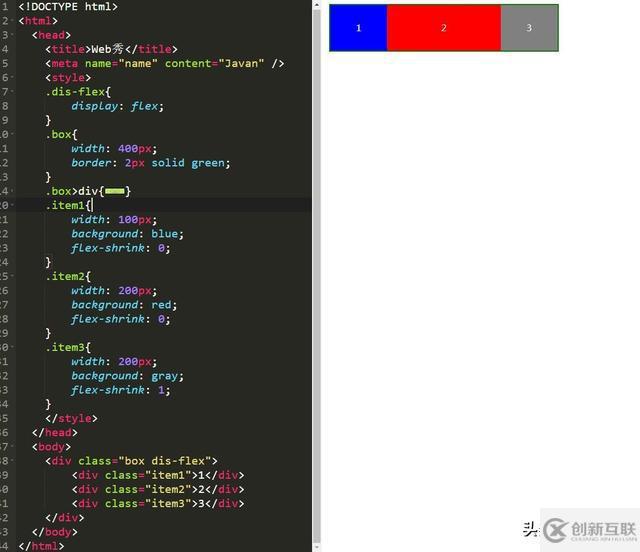Click the closing </body> tag
This screenshot has height=552, width=640.
[55, 532]
